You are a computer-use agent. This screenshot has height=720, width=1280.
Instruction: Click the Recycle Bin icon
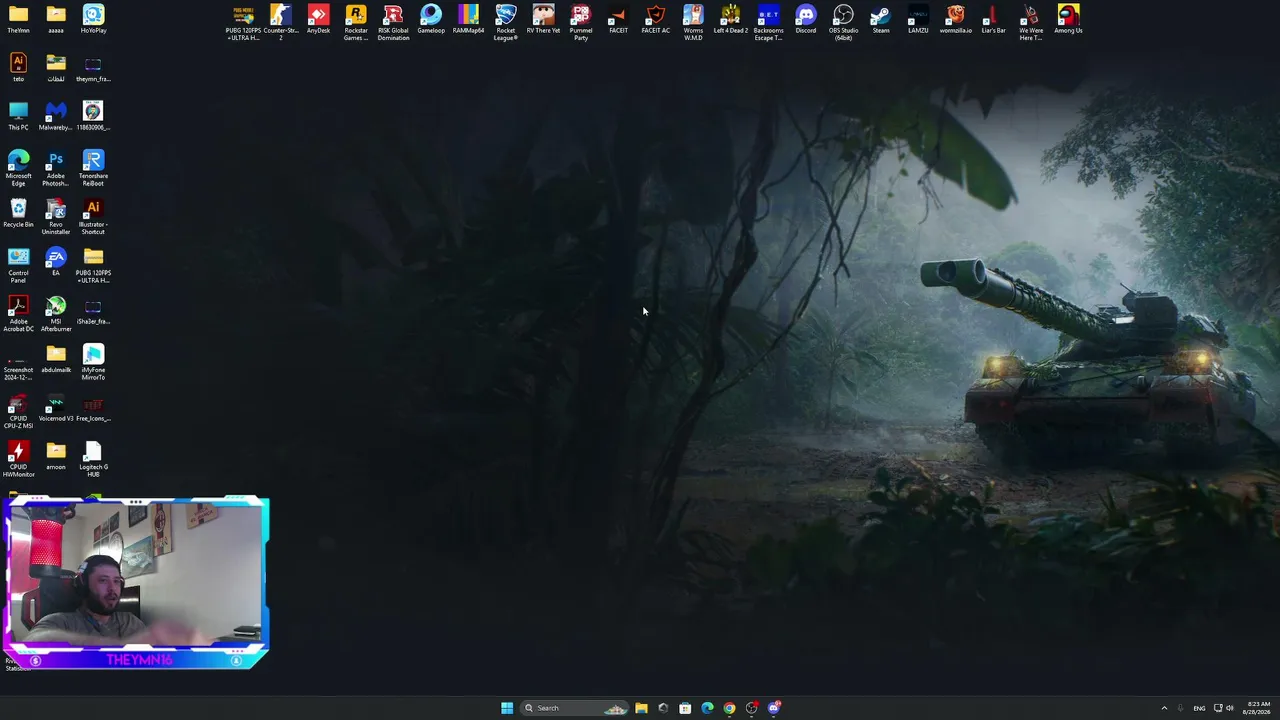click(18, 213)
